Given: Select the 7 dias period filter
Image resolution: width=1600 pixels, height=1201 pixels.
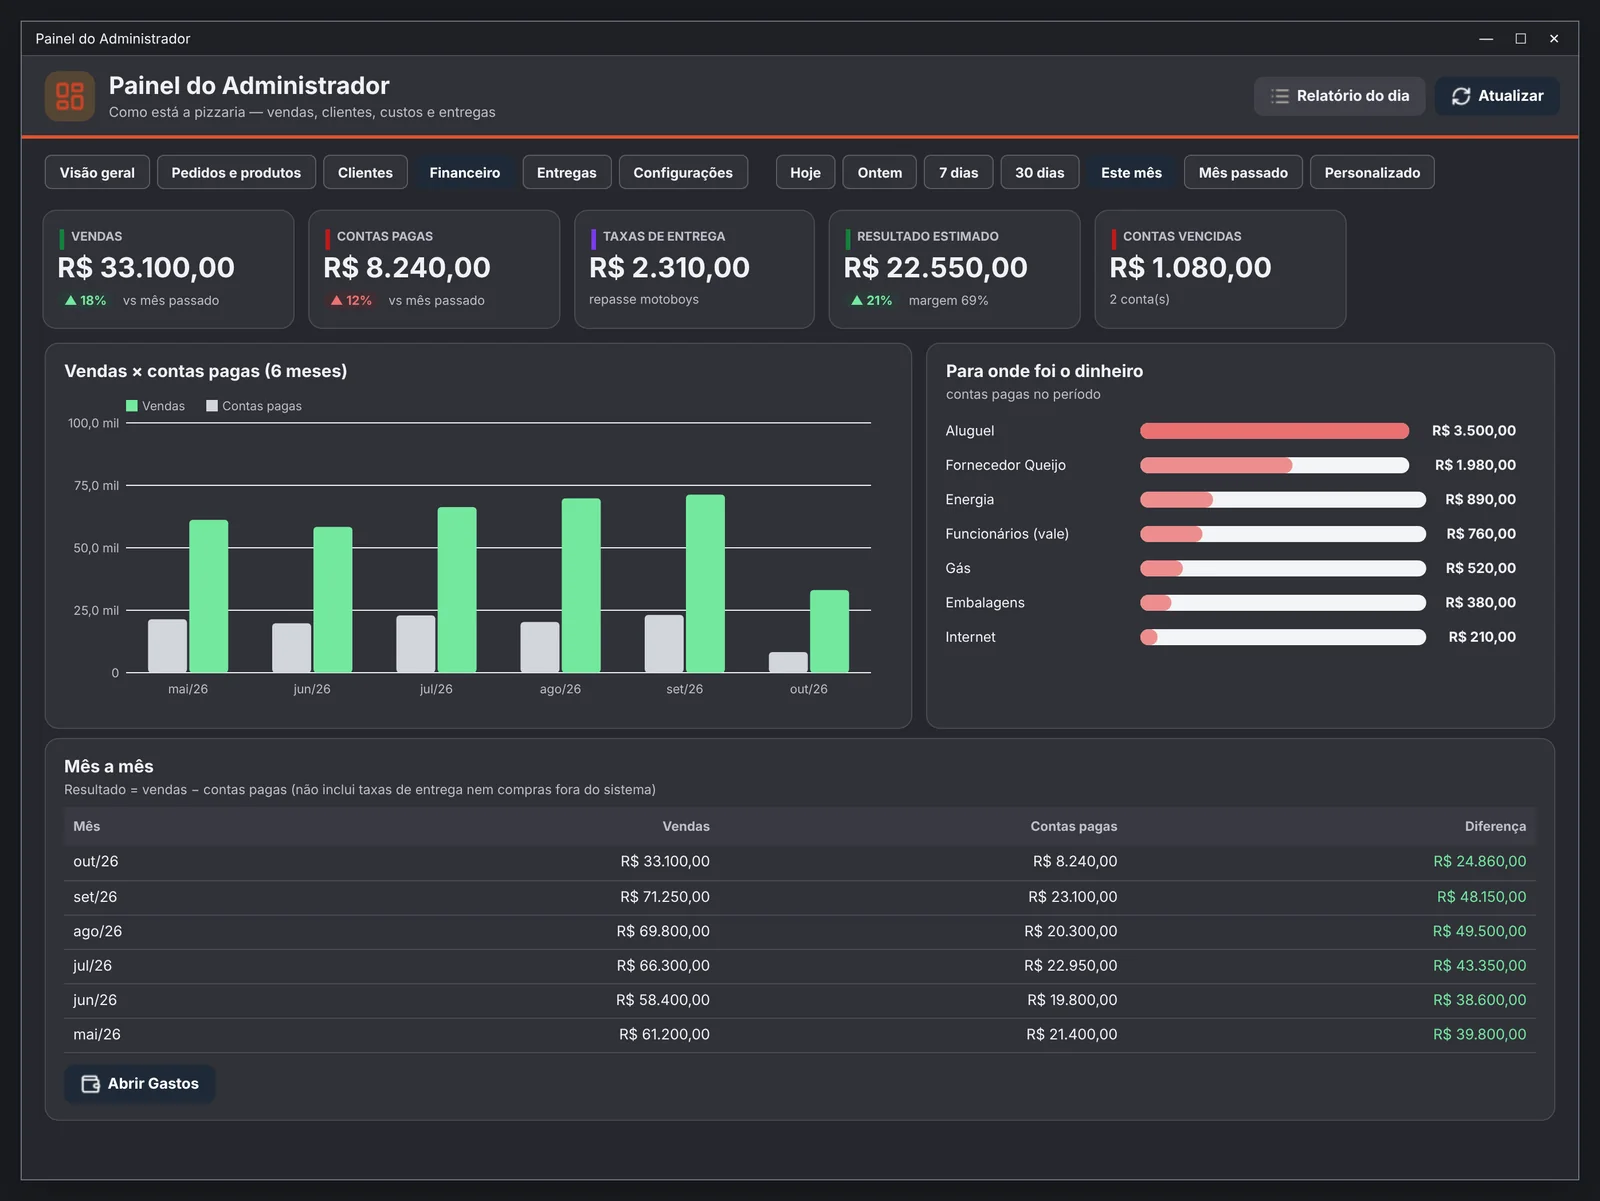Looking at the screenshot, I should (x=959, y=172).
